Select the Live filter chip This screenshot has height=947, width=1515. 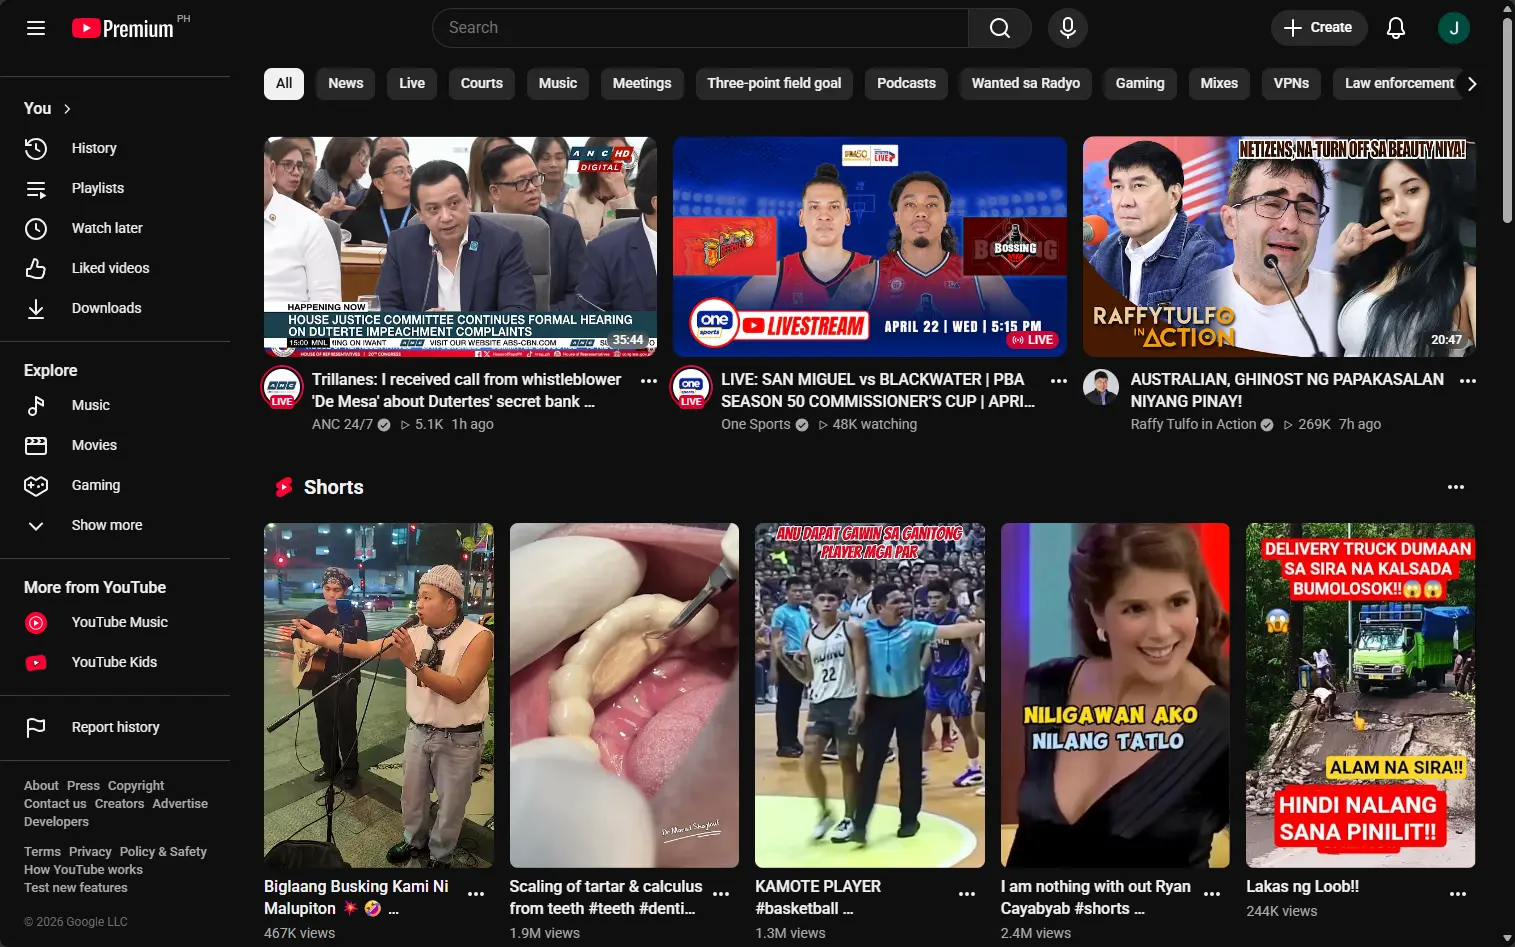click(412, 84)
